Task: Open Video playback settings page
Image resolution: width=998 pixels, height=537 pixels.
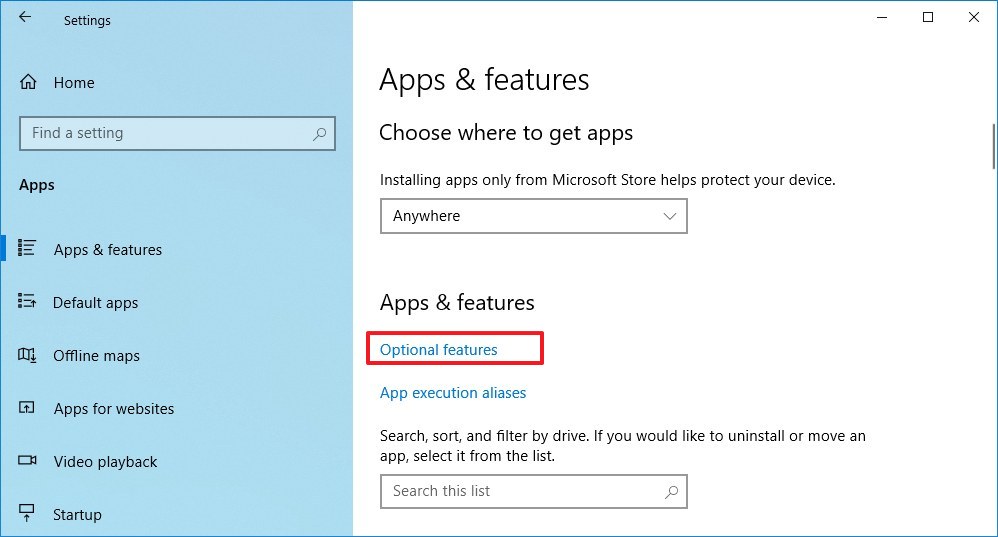Action: tap(105, 462)
